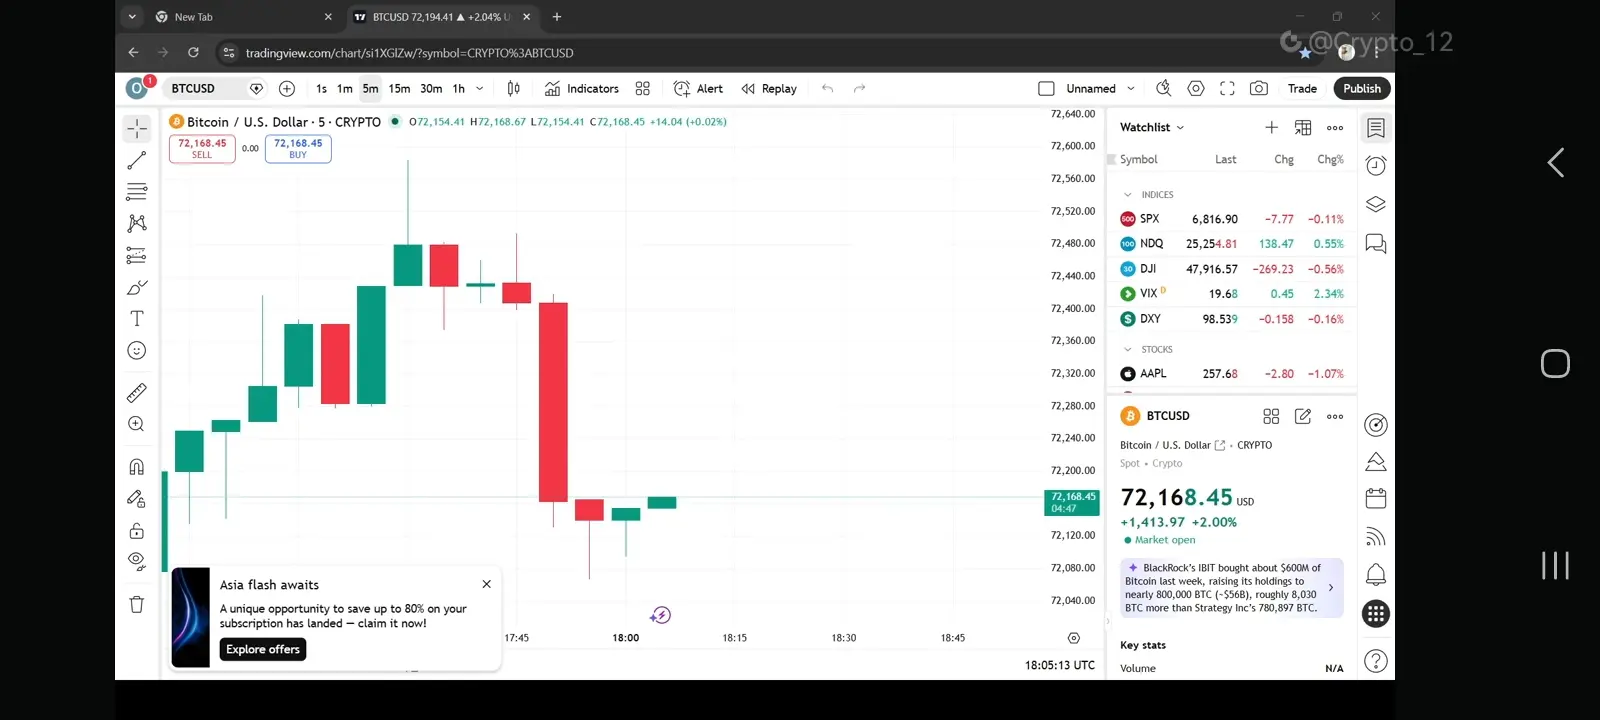Select SPX in the watchlist
The width and height of the screenshot is (1600, 720).
click(x=1232, y=219)
